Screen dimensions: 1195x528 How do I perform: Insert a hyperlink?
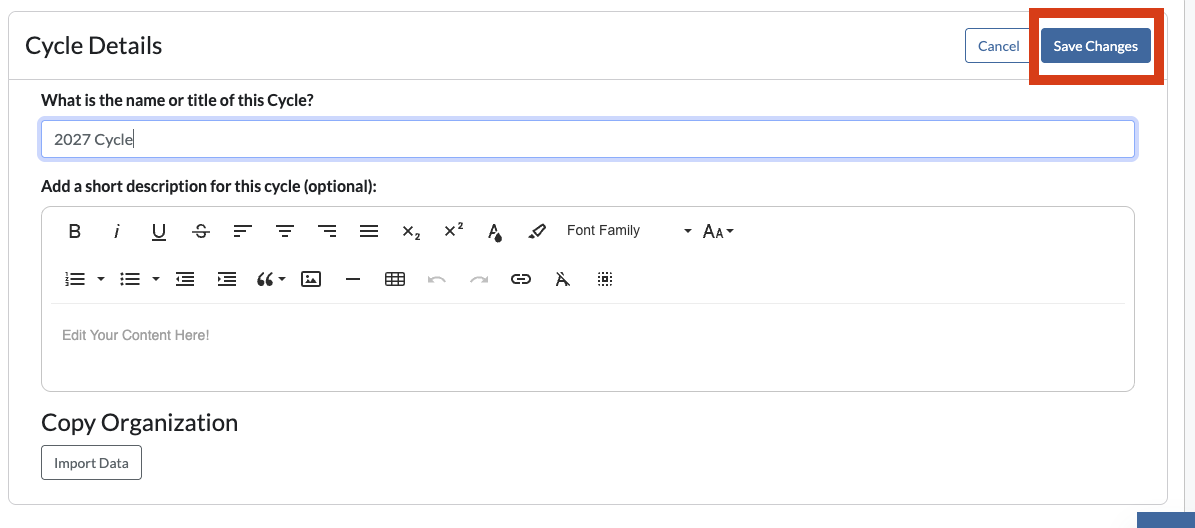point(521,280)
